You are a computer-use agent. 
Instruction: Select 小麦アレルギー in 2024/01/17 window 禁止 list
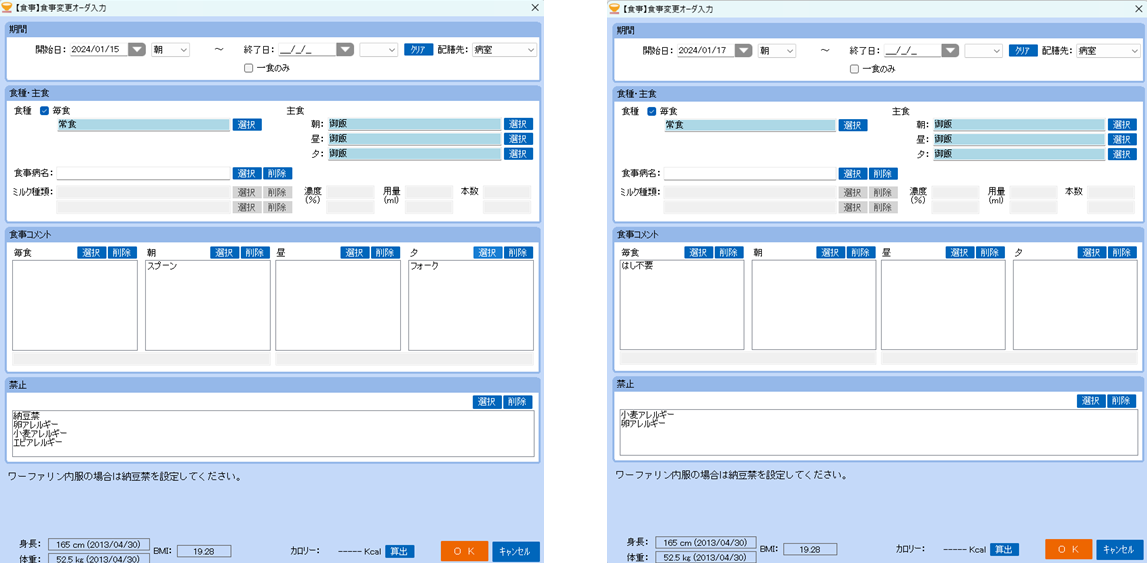[646, 415]
